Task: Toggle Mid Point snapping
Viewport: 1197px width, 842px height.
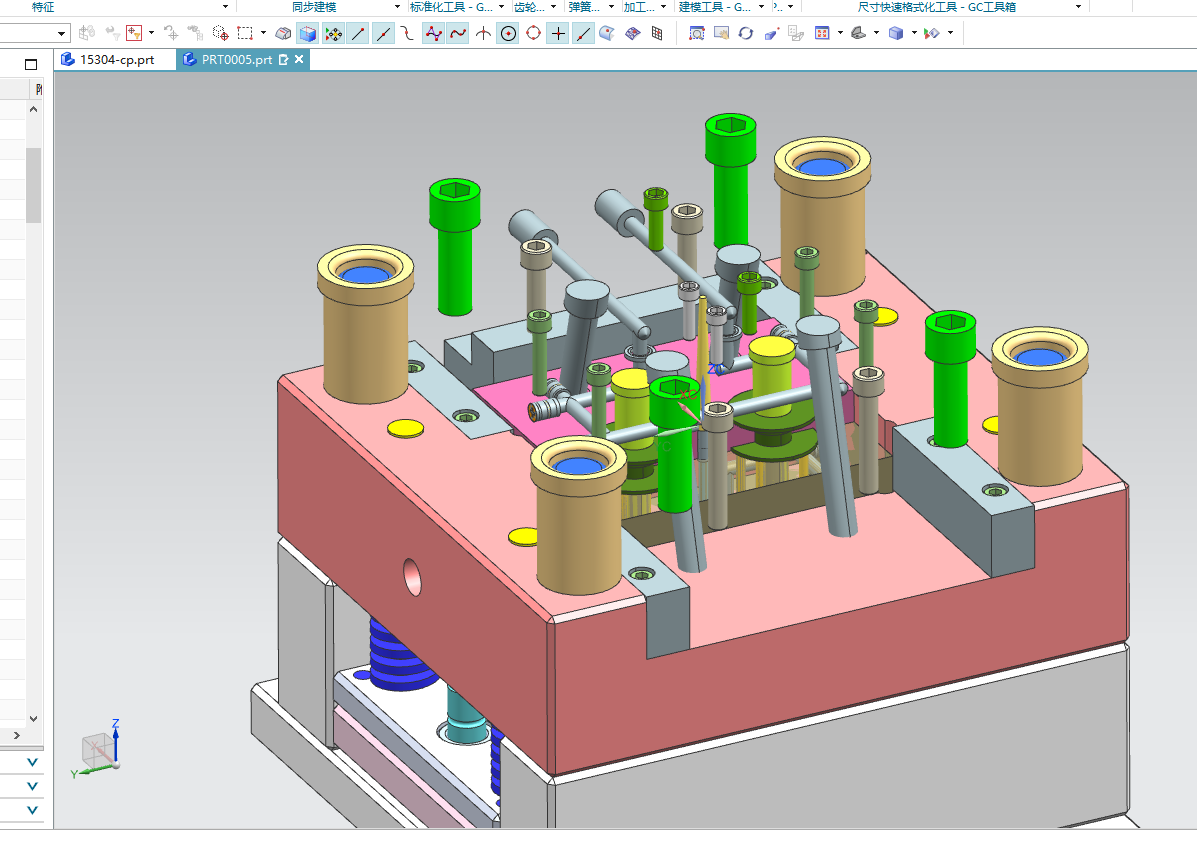Action: [x=383, y=34]
